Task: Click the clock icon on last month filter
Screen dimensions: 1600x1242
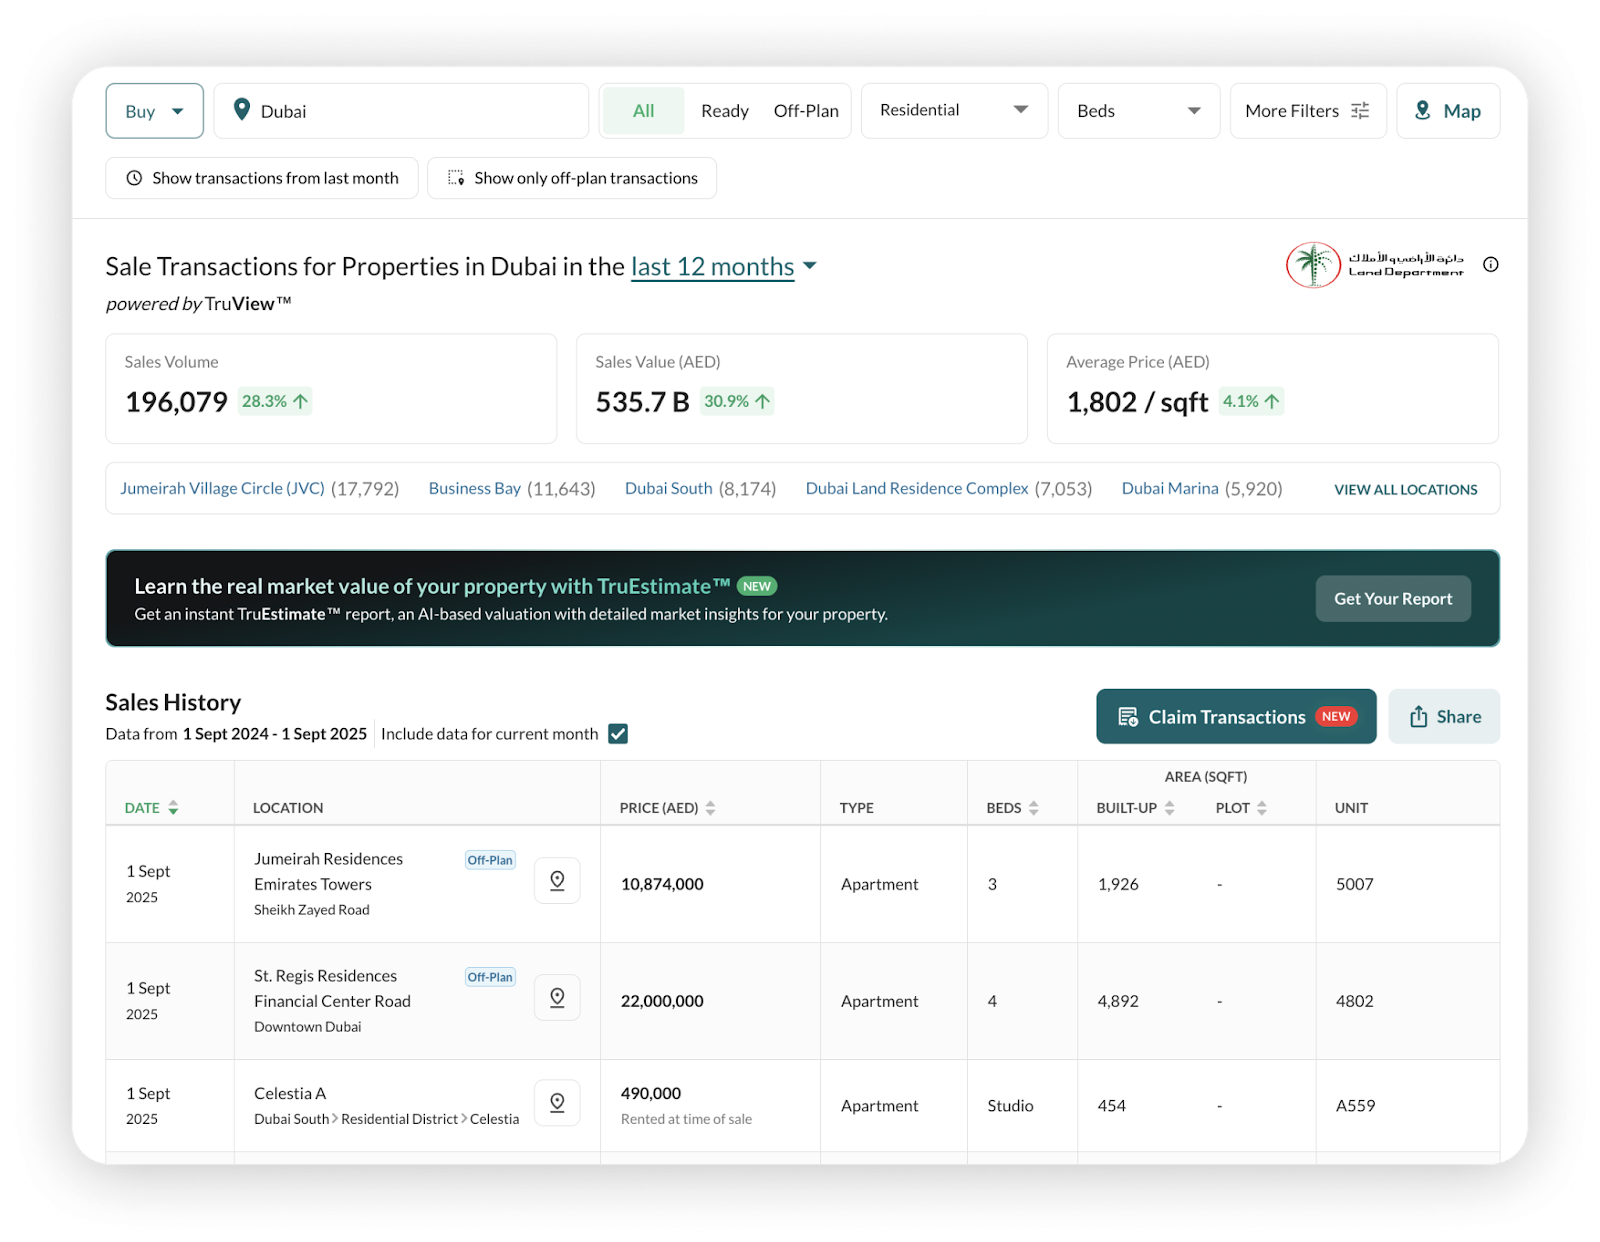Action: (133, 177)
